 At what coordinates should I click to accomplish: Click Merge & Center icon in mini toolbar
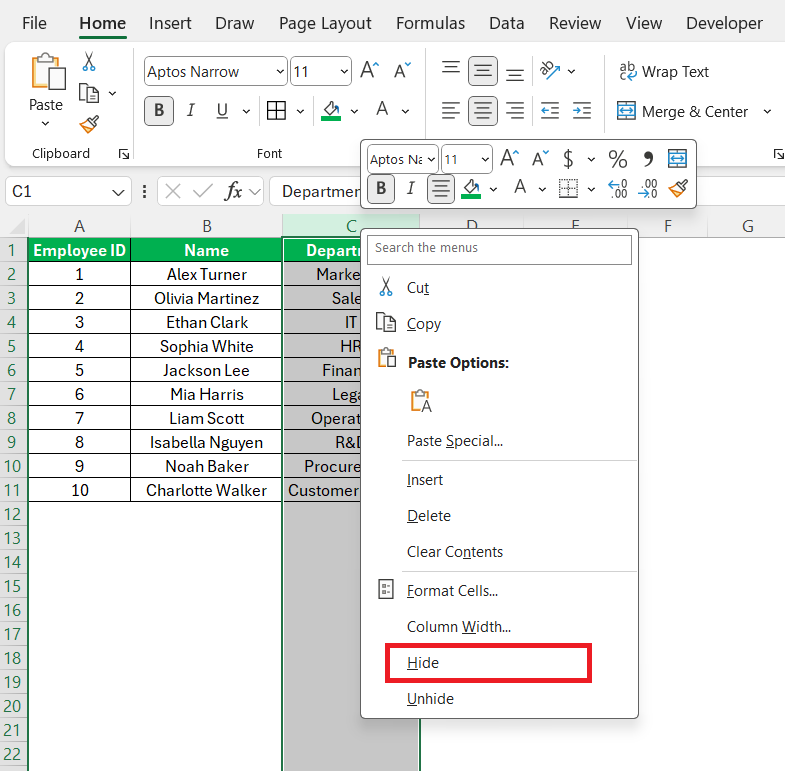coord(677,159)
